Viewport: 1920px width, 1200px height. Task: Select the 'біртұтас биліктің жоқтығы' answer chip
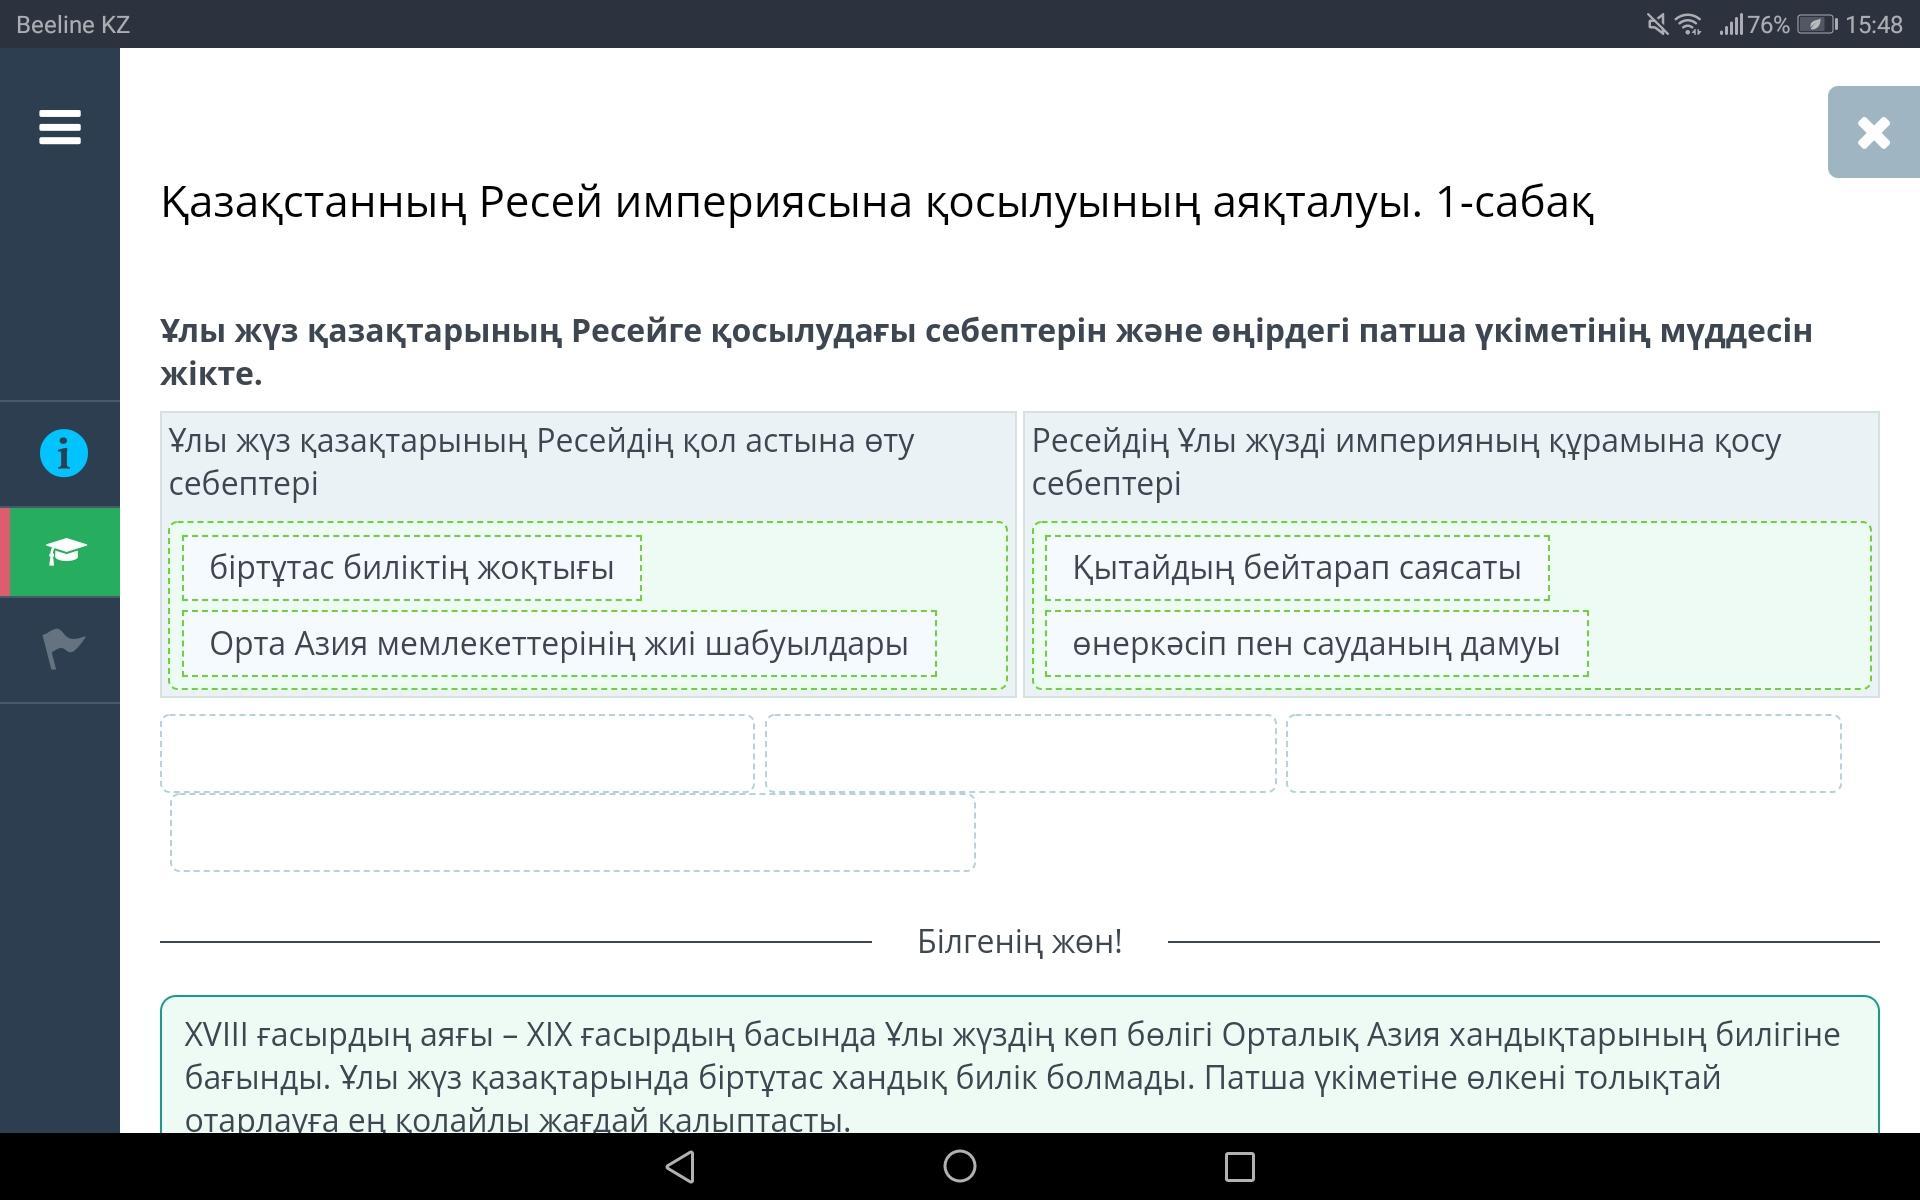click(x=412, y=568)
